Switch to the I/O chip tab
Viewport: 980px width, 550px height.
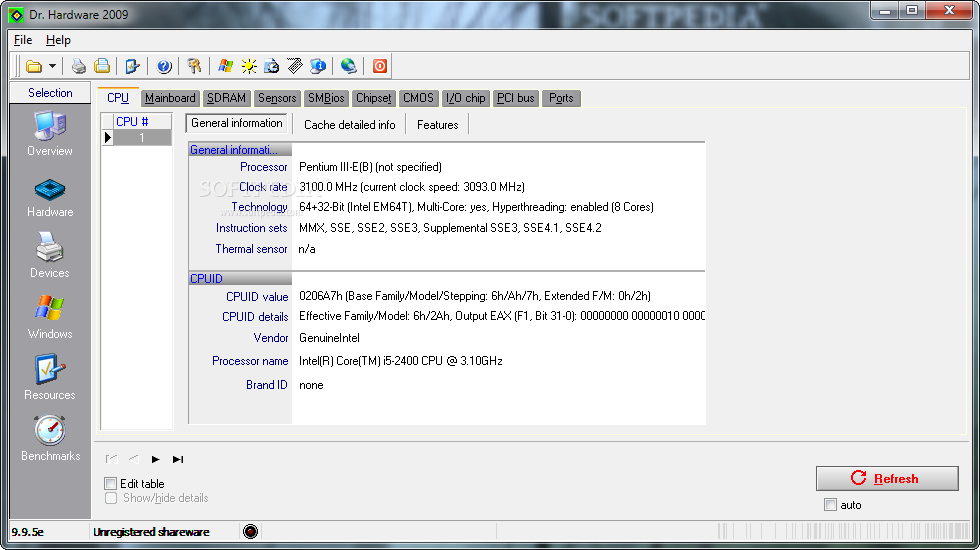click(x=466, y=98)
